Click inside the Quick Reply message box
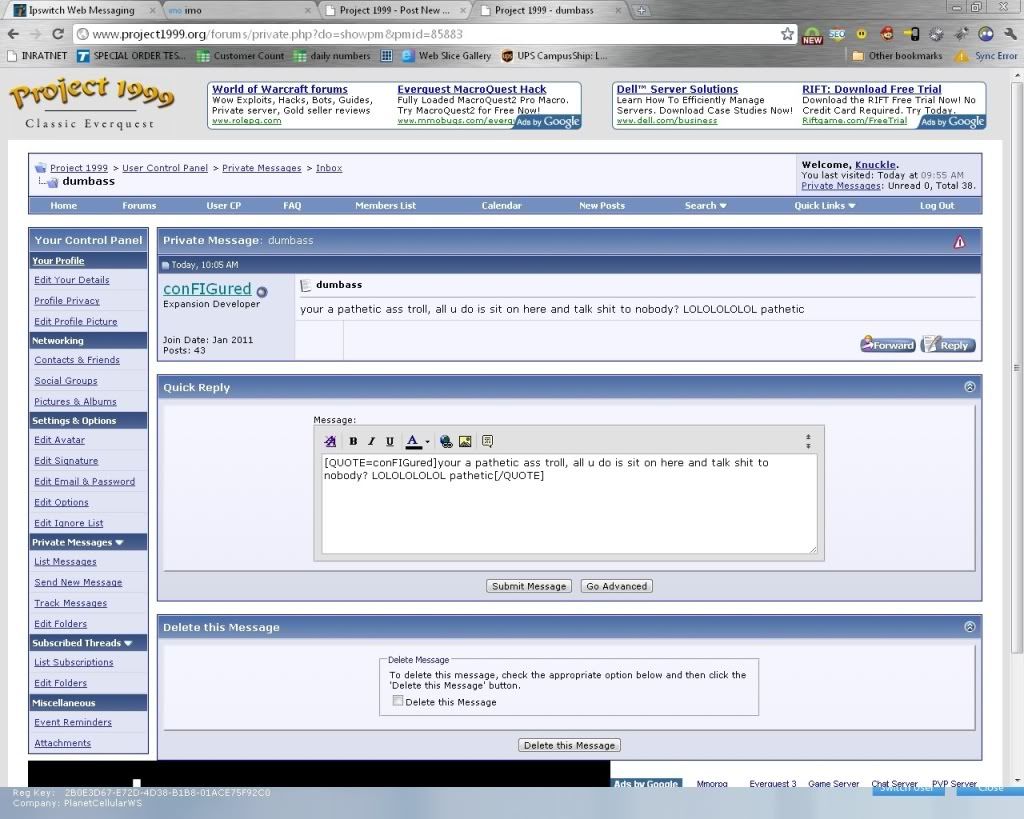 pos(569,504)
